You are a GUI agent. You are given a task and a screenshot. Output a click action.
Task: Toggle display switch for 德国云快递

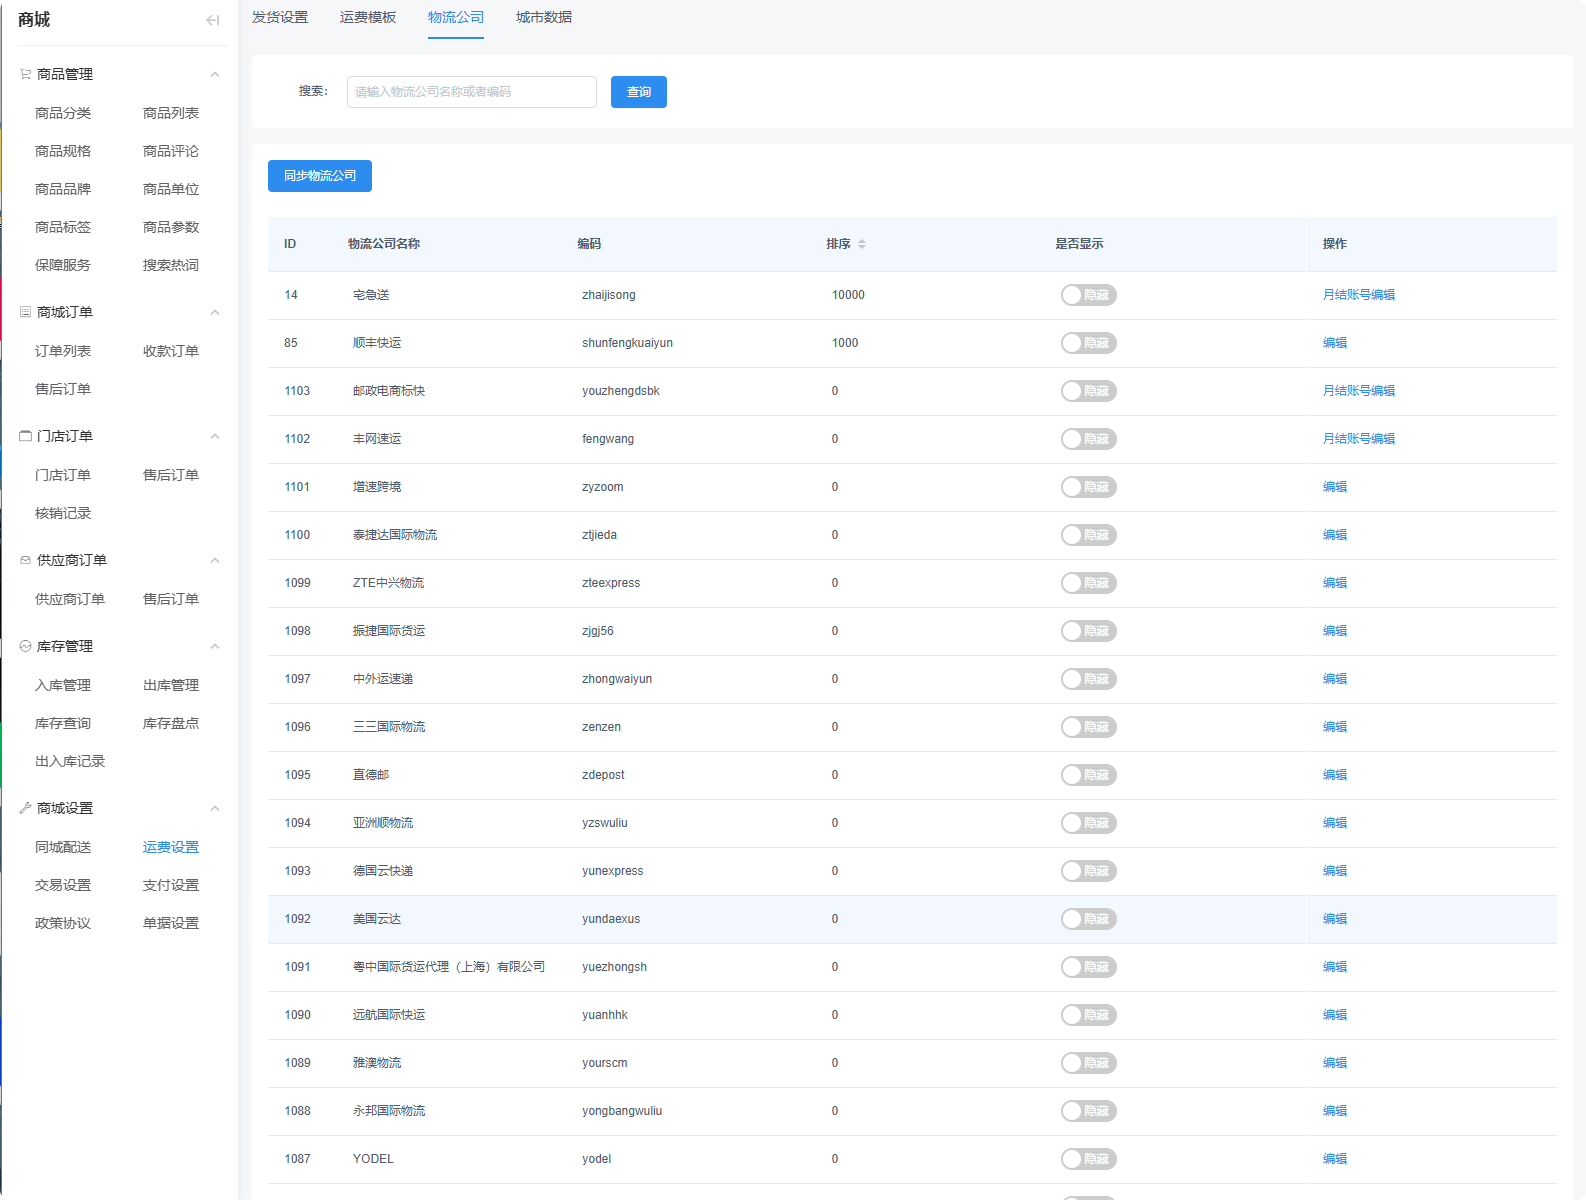1088,871
